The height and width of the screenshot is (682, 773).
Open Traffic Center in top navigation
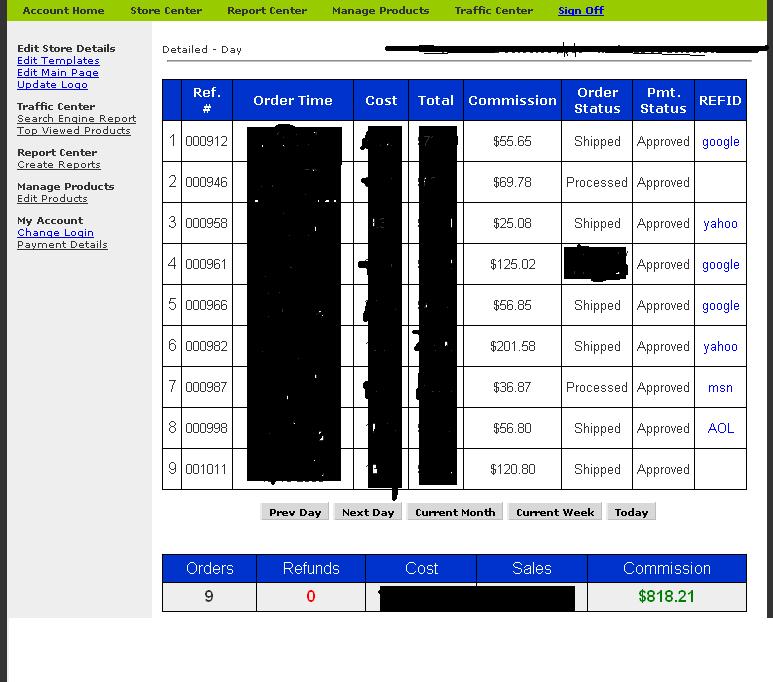pyautogui.click(x=494, y=11)
